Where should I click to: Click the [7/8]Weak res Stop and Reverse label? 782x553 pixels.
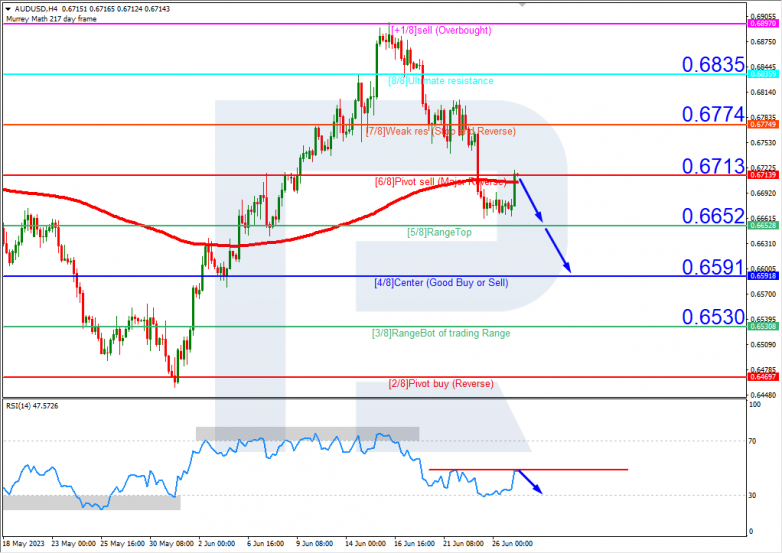click(x=440, y=131)
